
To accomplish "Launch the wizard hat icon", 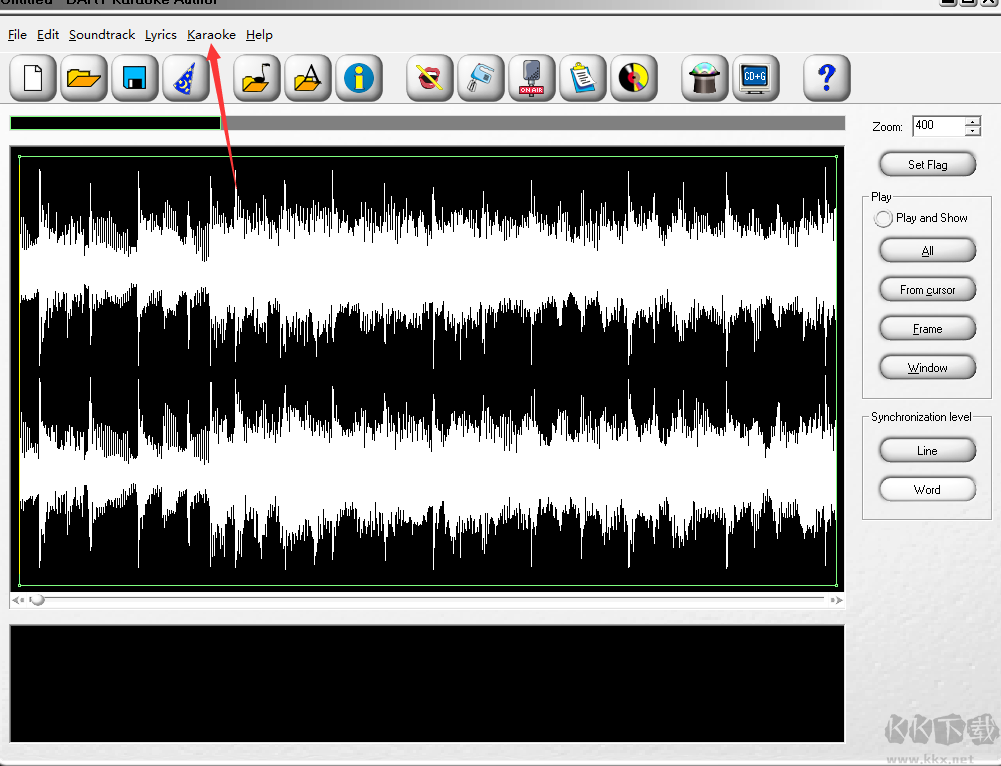I will point(185,78).
